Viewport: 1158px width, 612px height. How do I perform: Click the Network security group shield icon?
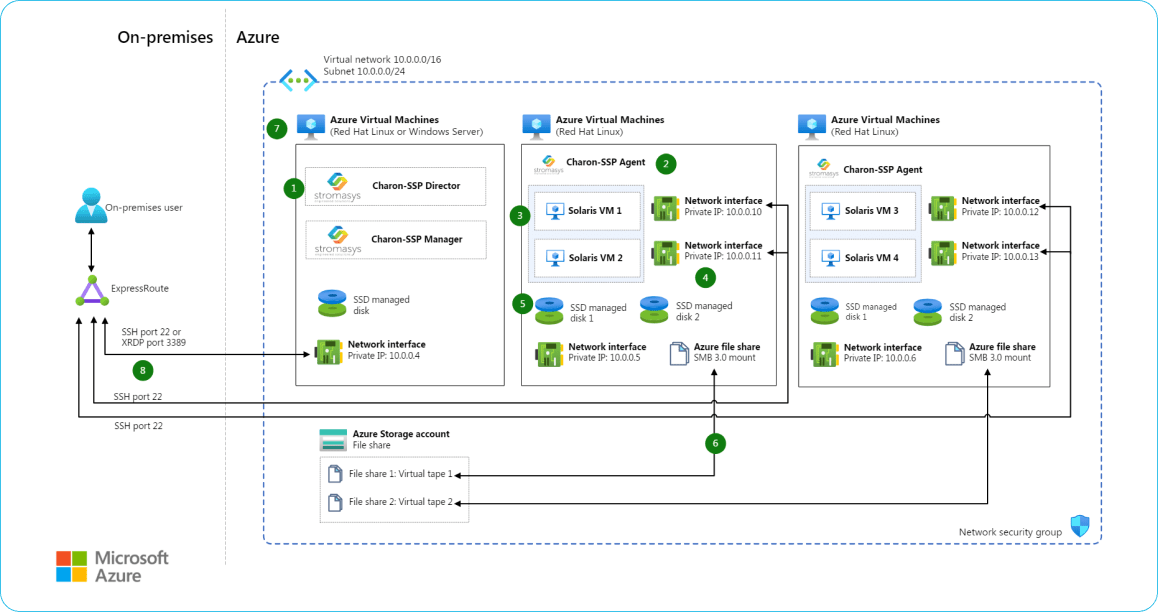pyautogui.click(x=1080, y=526)
